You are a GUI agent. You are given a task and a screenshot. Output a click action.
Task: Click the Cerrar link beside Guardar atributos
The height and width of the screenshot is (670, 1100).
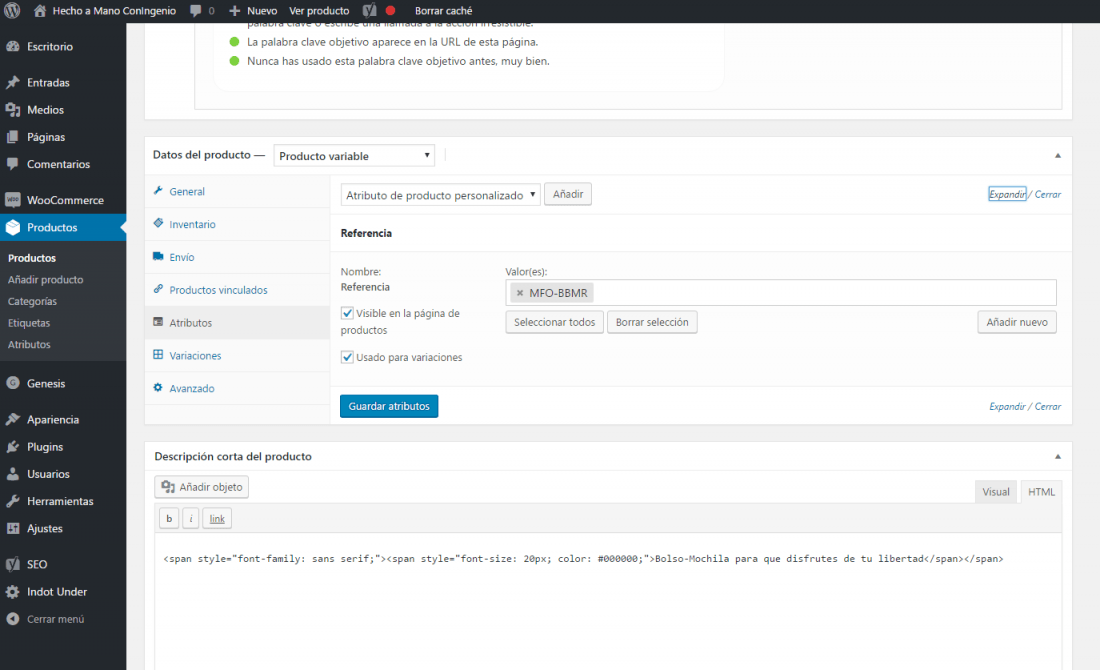[x=1048, y=406]
